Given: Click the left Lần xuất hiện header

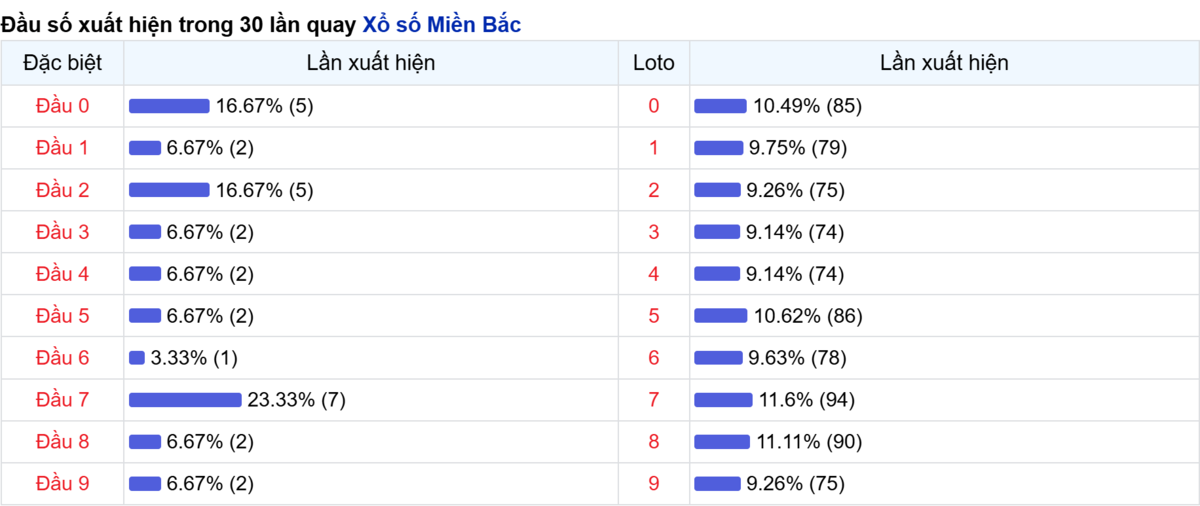Looking at the screenshot, I should point(371,63).
